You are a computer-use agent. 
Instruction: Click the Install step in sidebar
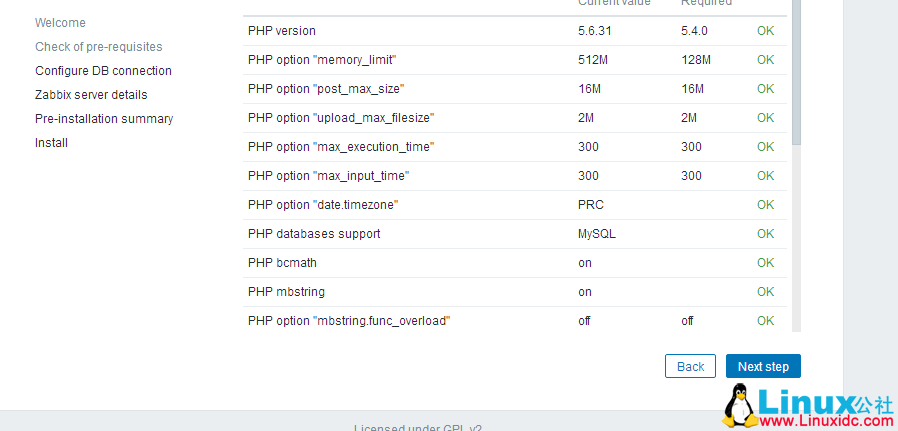51,143
